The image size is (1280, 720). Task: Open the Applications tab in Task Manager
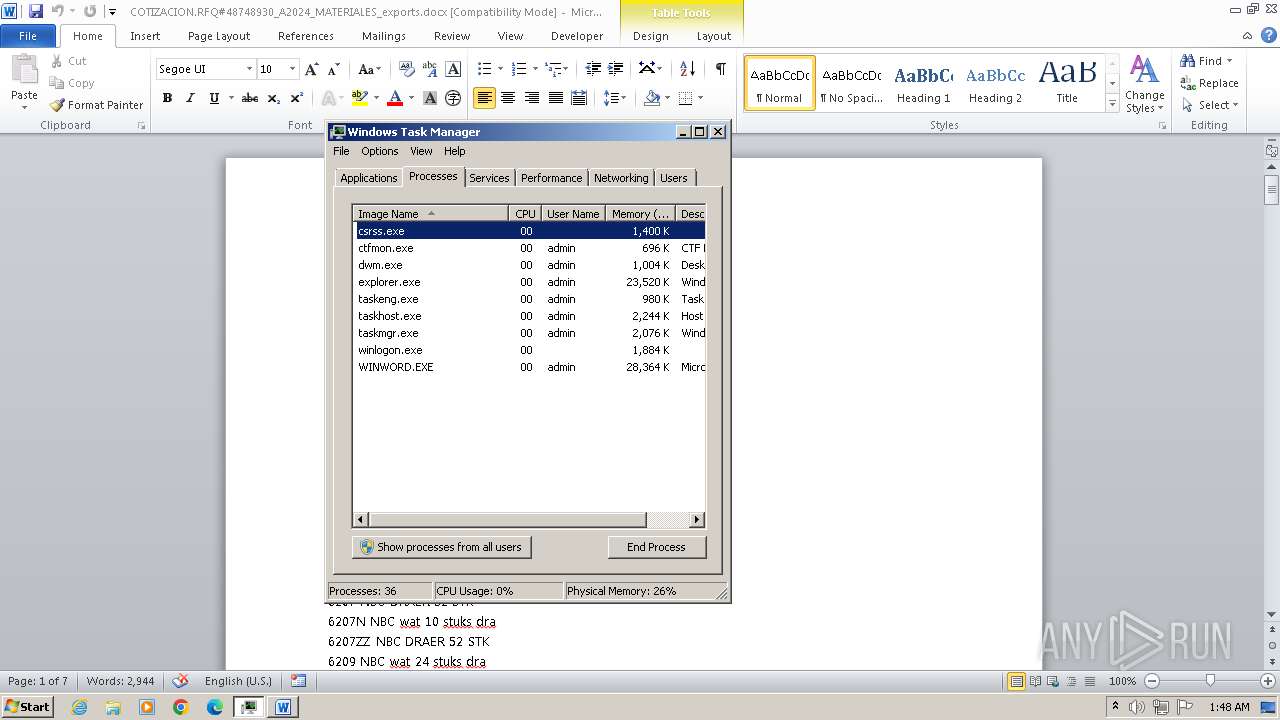(x=368, y=178)
